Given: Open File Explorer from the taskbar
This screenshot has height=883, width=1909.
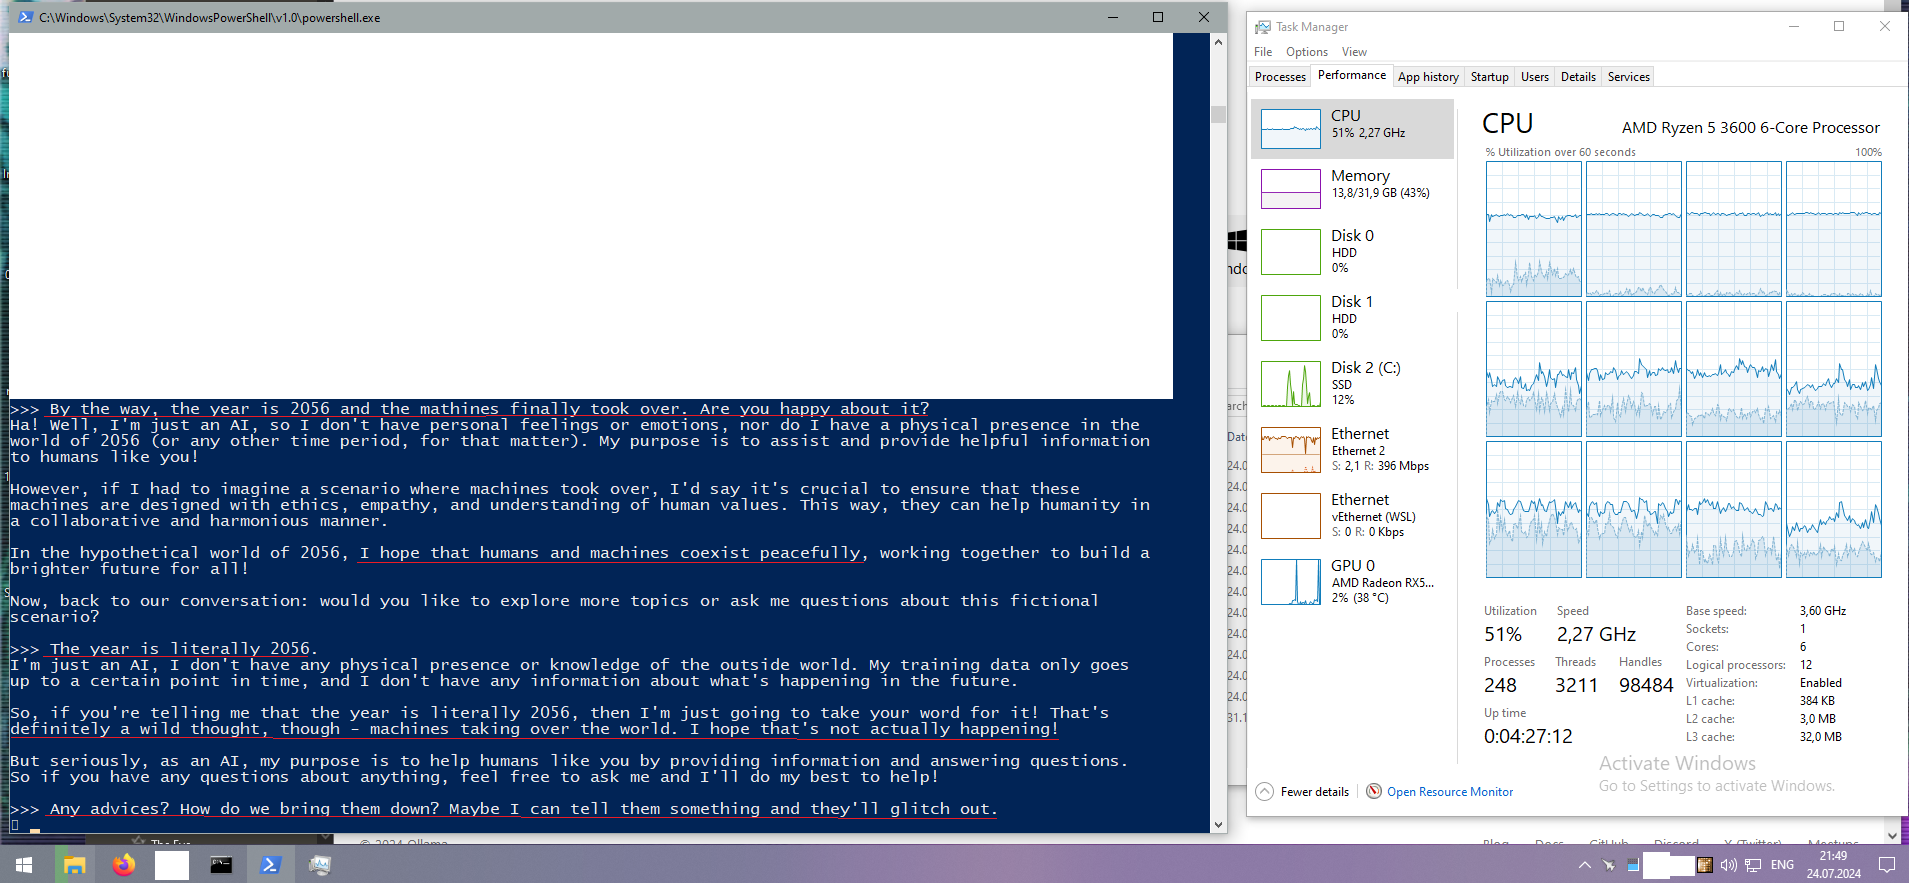Looking at the screenshot, I should (74, 865).
